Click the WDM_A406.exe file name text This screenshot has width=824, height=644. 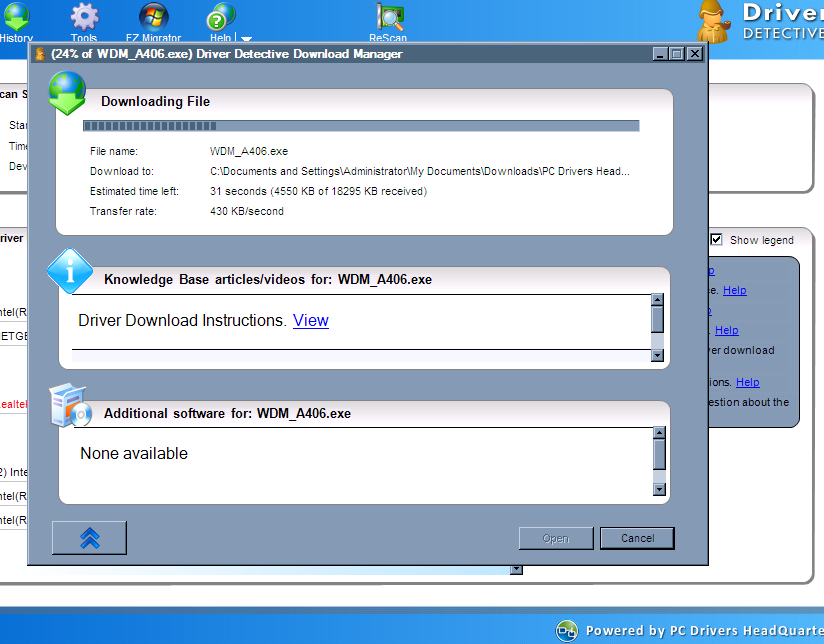[x=249, y=151]
